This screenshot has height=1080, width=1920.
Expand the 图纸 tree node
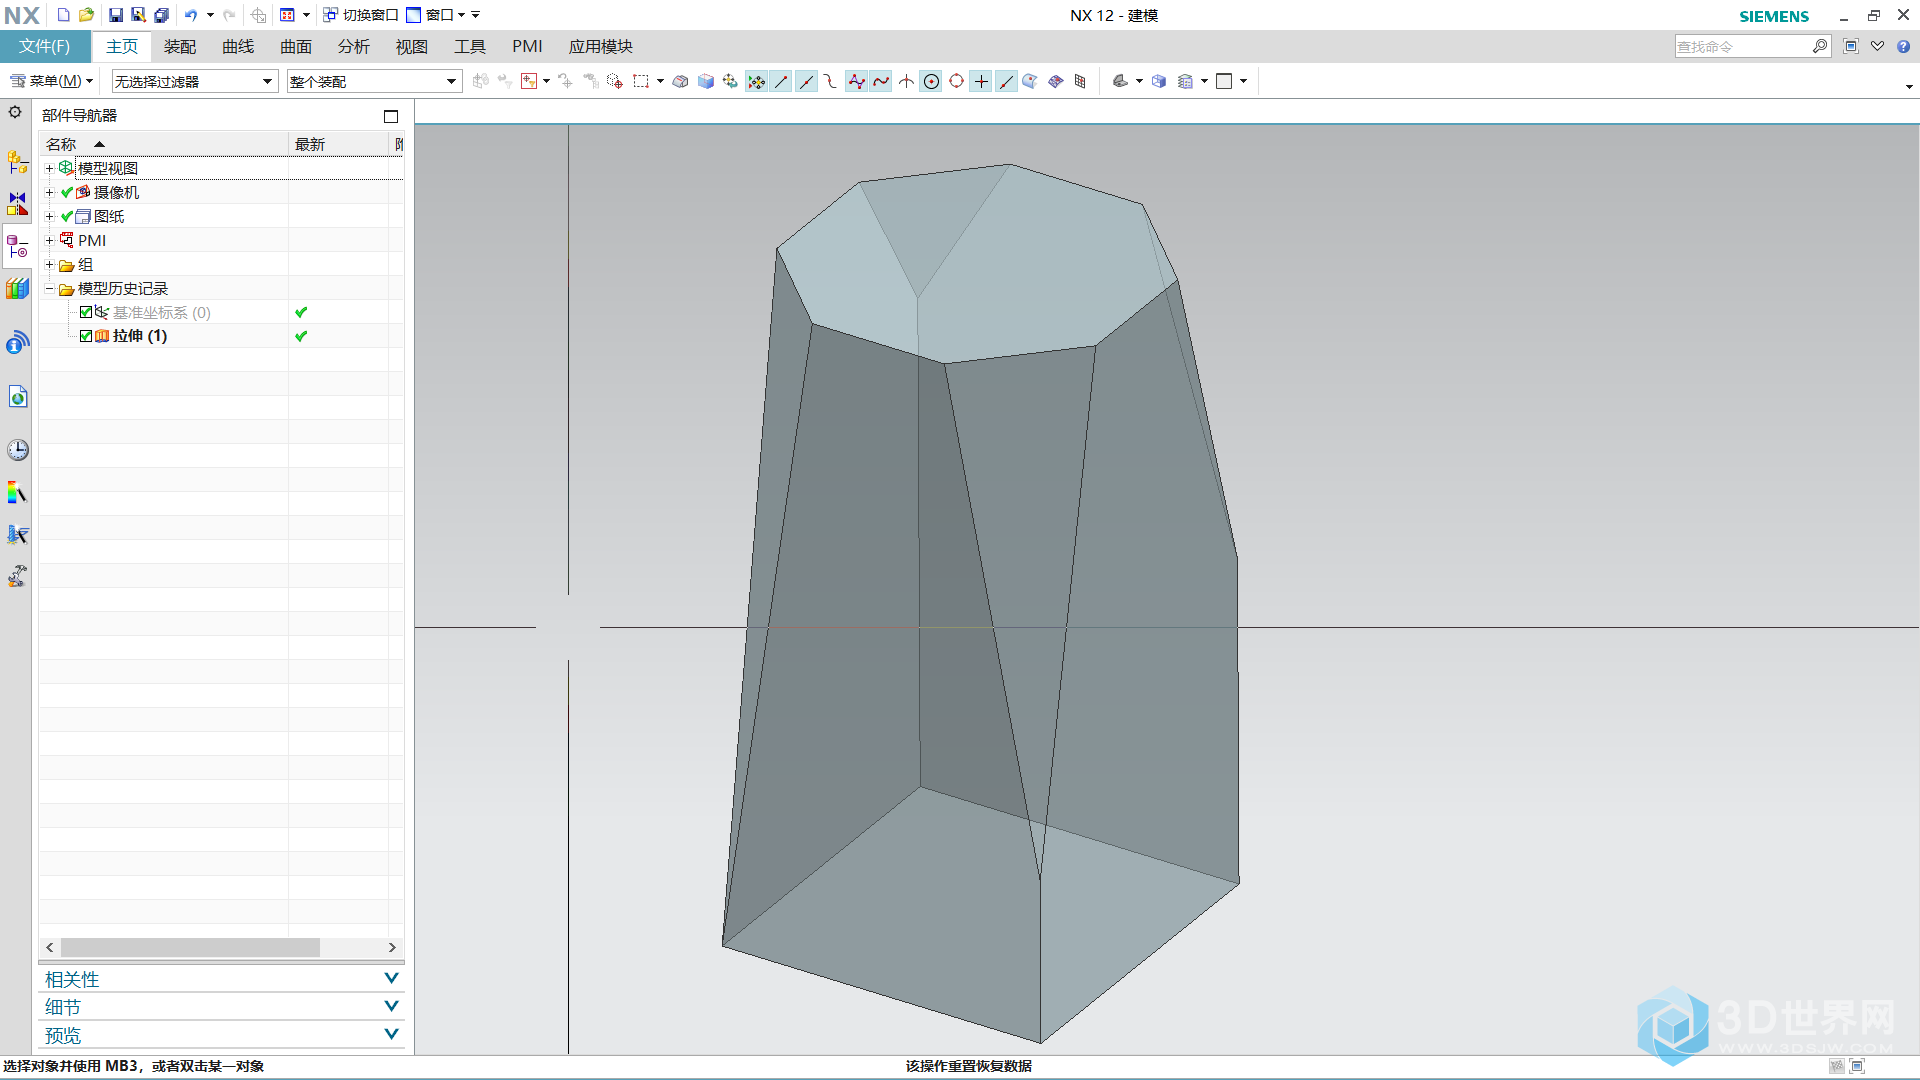click(49, 216)
